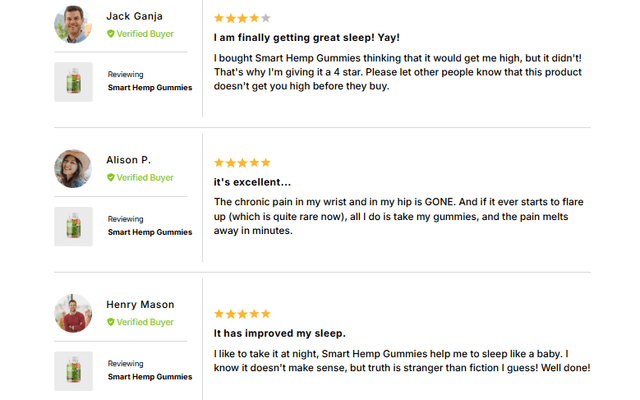The width and height of the screenshot is (640, 400).
Task: Open Smart Hemp Gummies link under Henry Mason
Action: click(x=150, y=377)
